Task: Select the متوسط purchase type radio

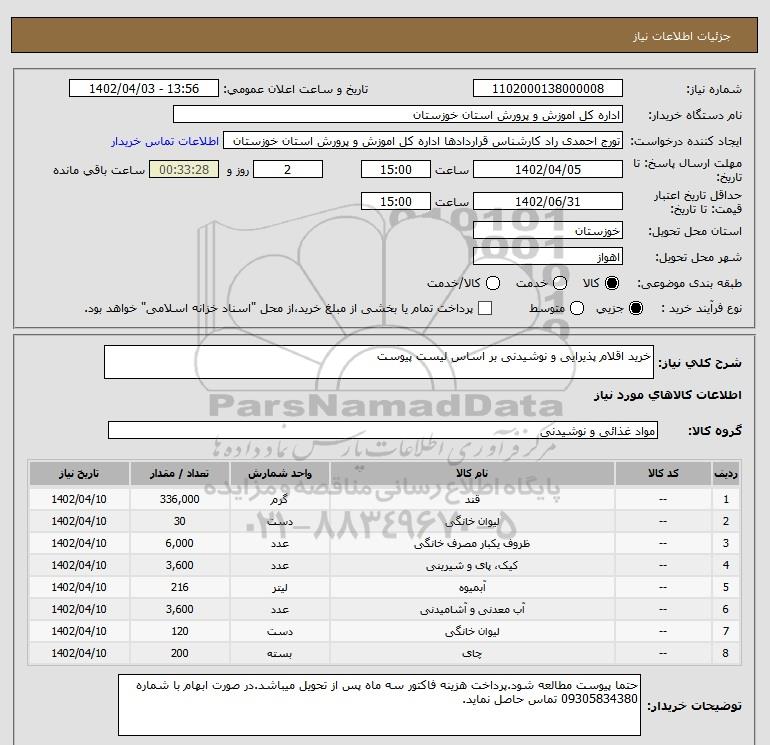Action: [x=577, y=308]
